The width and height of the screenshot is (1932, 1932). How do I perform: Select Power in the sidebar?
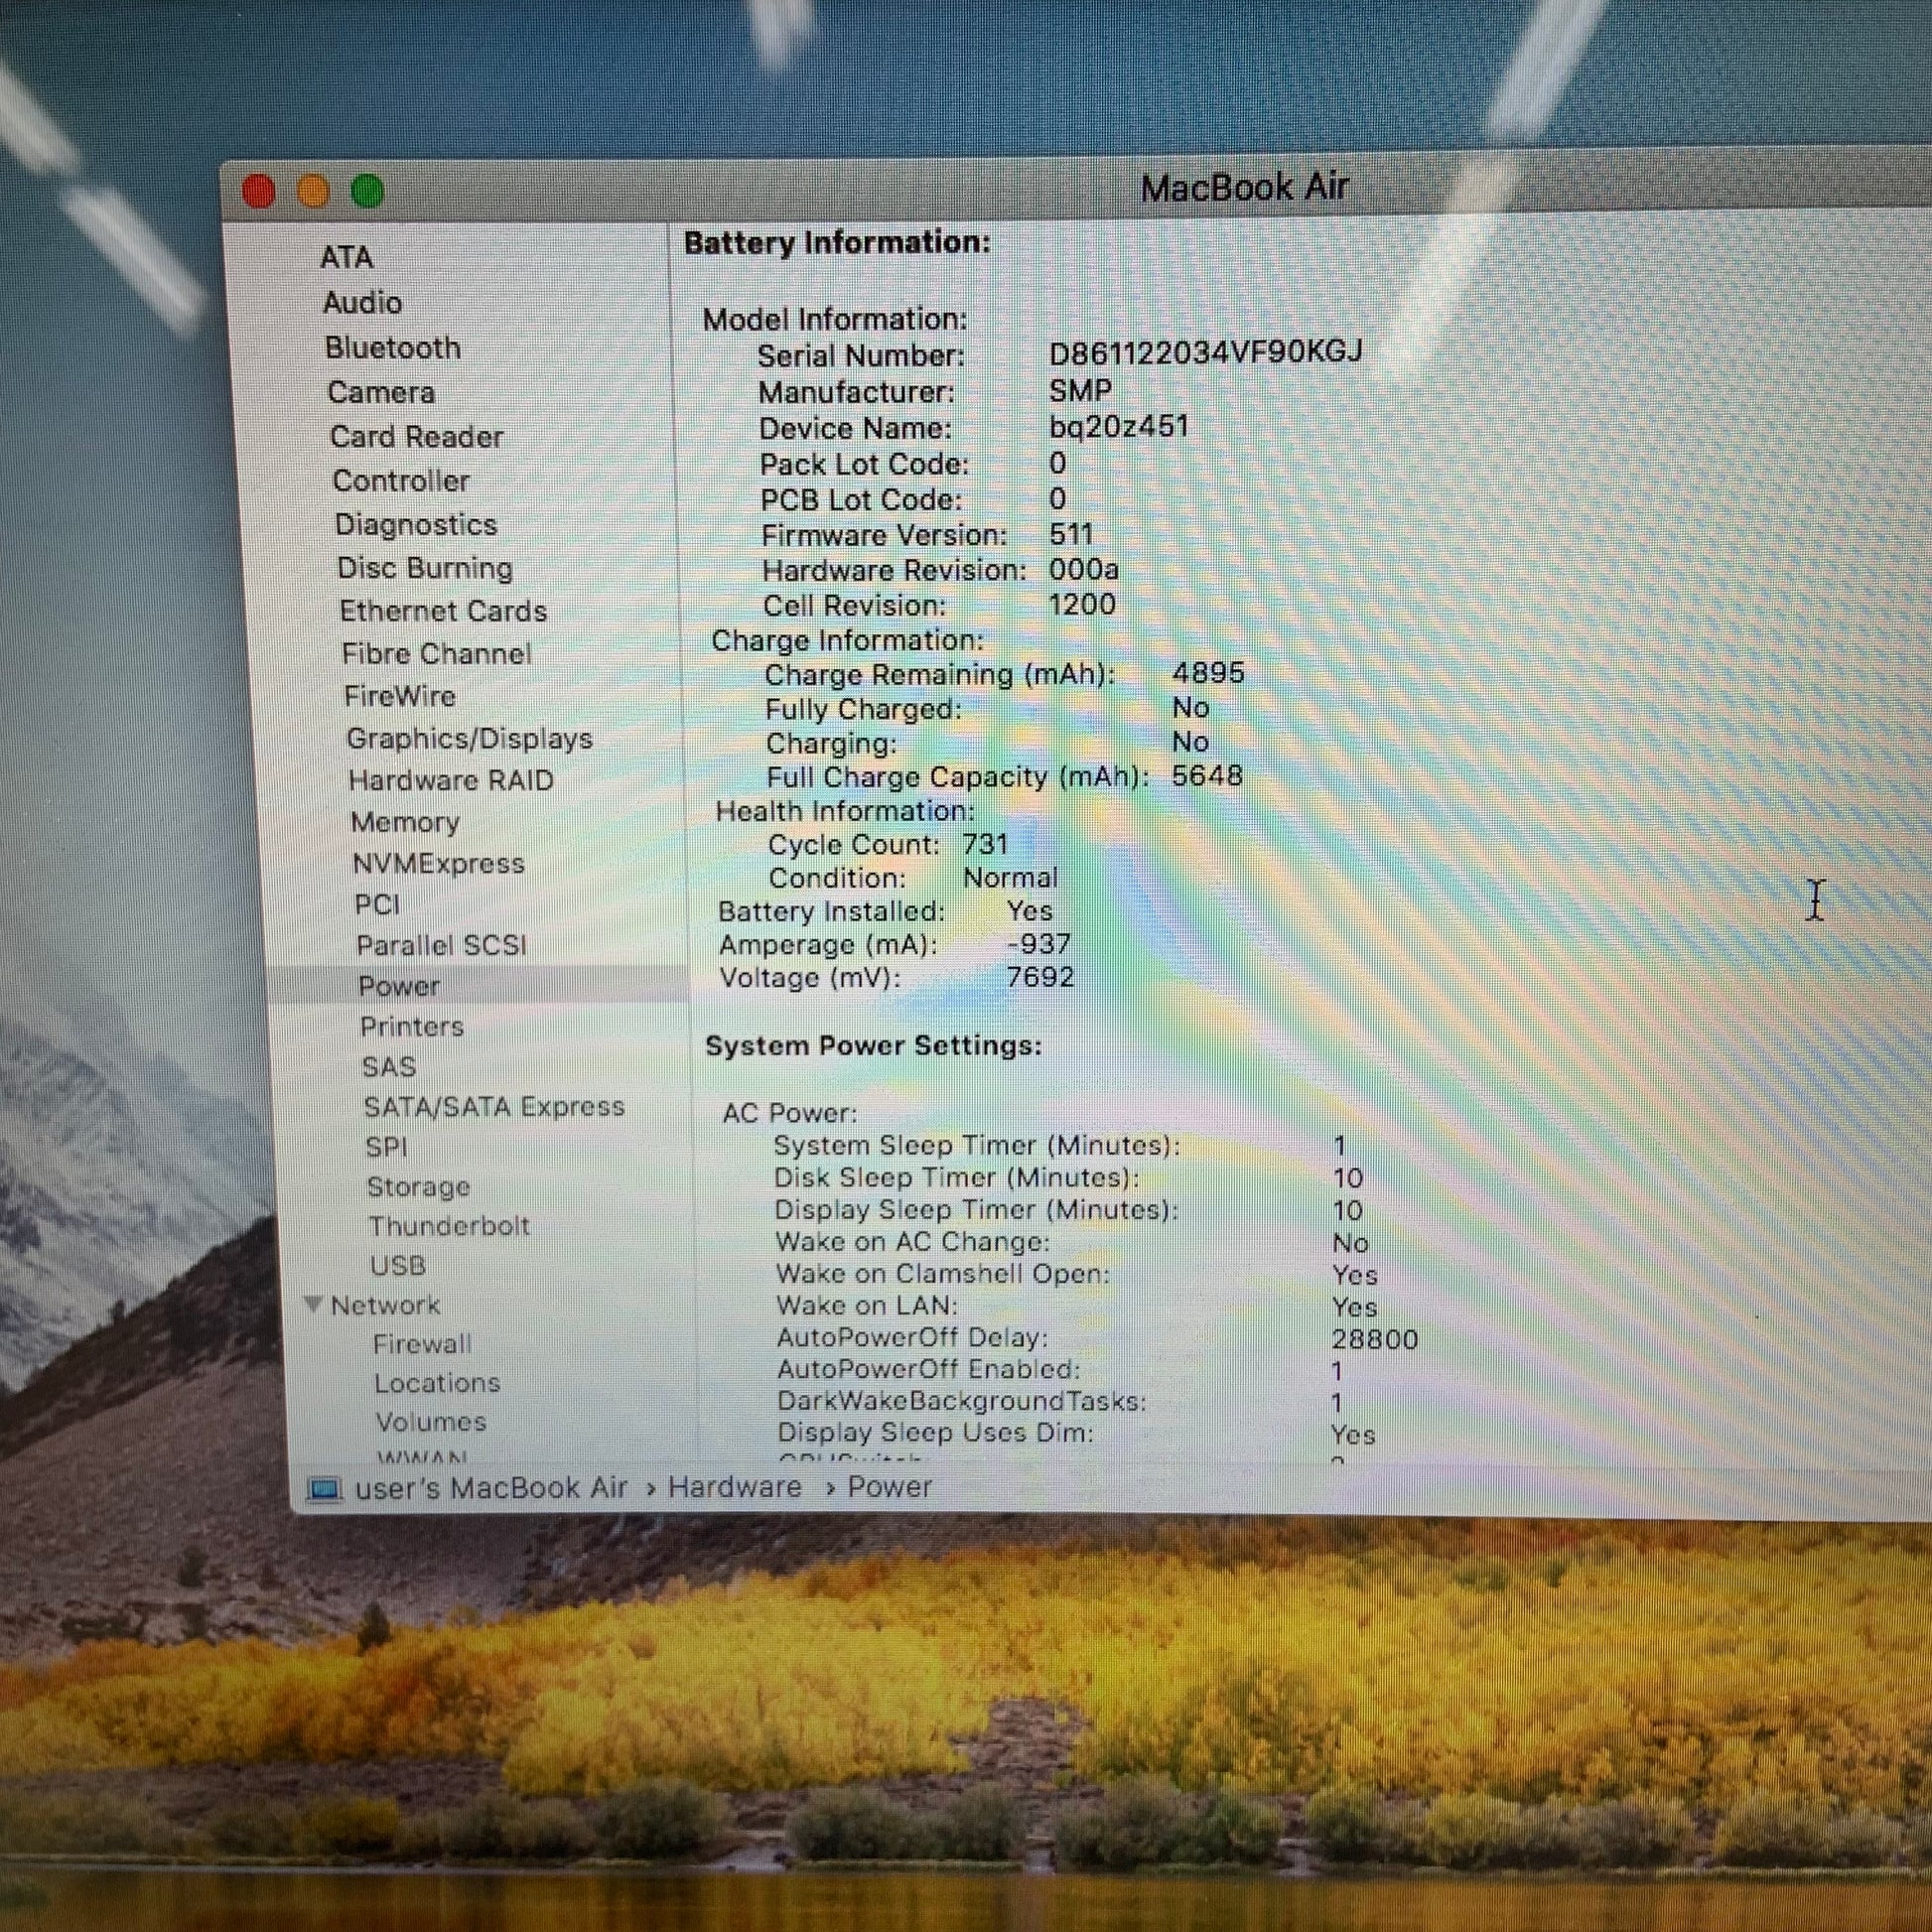point(399,986)
